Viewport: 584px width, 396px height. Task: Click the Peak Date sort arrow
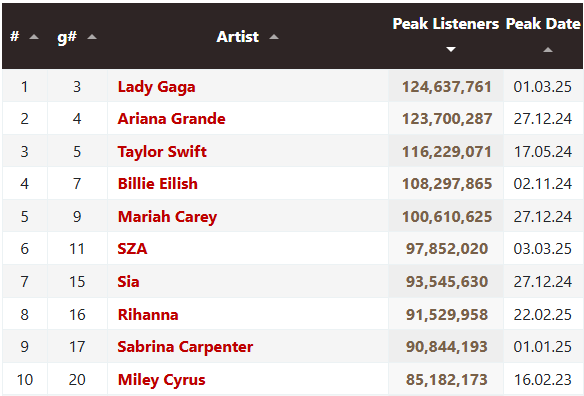(x=548, y=49)
